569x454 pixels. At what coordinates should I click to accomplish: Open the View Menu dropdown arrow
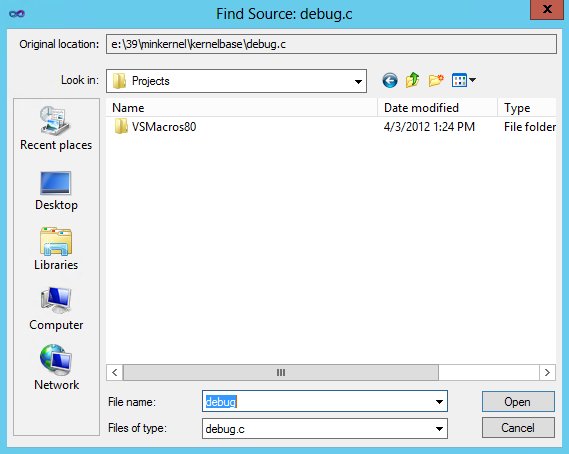pos(472,80)
